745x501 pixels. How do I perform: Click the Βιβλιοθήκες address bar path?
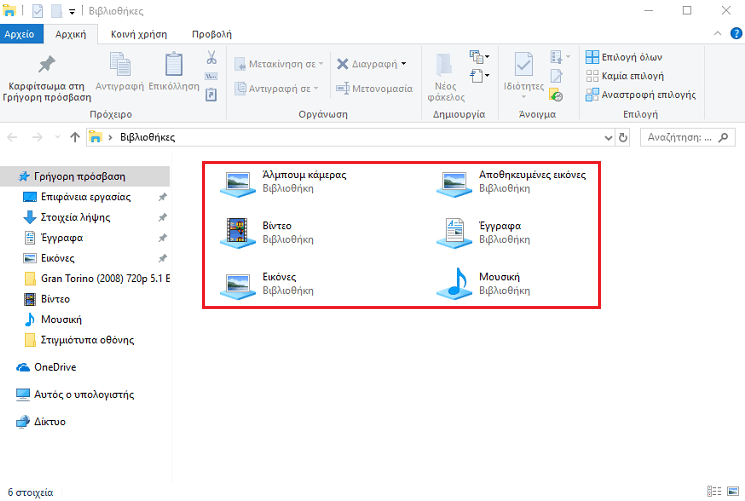[x=147, y=137]
